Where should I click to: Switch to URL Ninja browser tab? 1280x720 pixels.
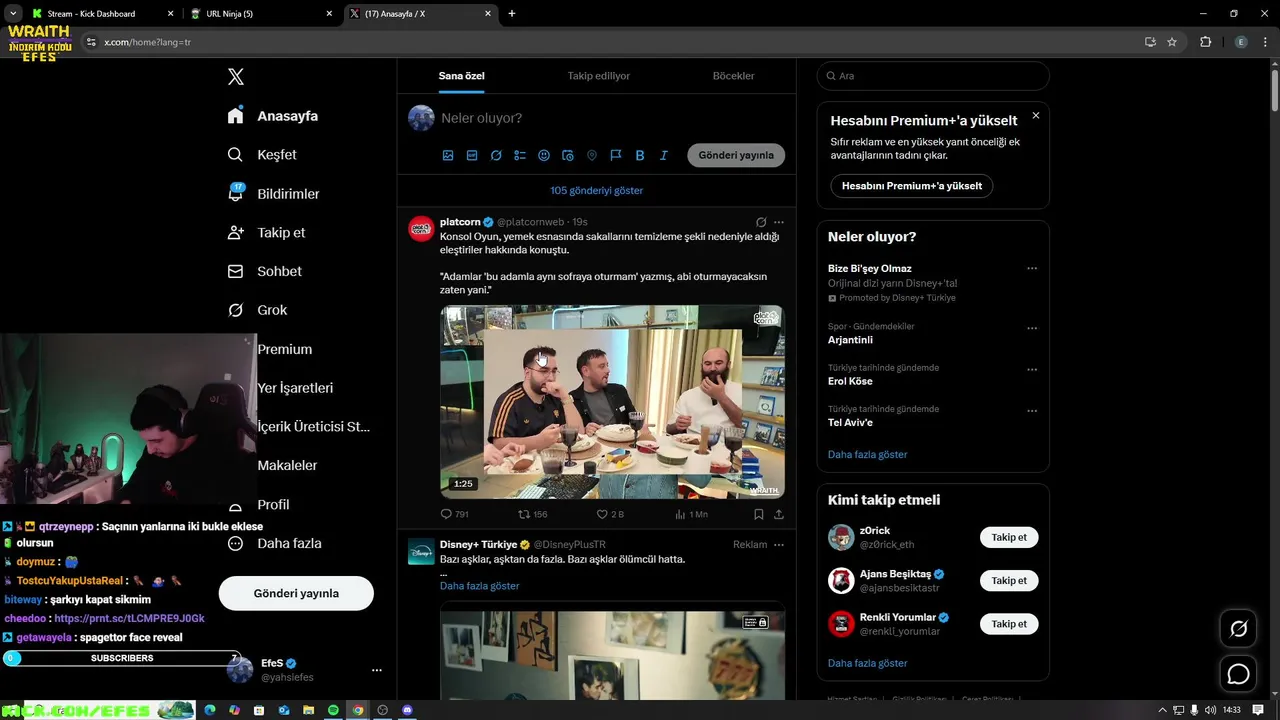tap(262, 14)
